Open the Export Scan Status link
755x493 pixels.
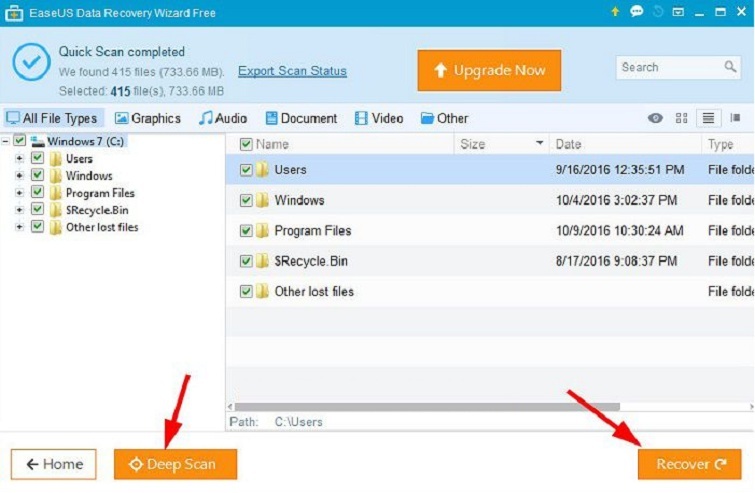click(x=292, y=71)
